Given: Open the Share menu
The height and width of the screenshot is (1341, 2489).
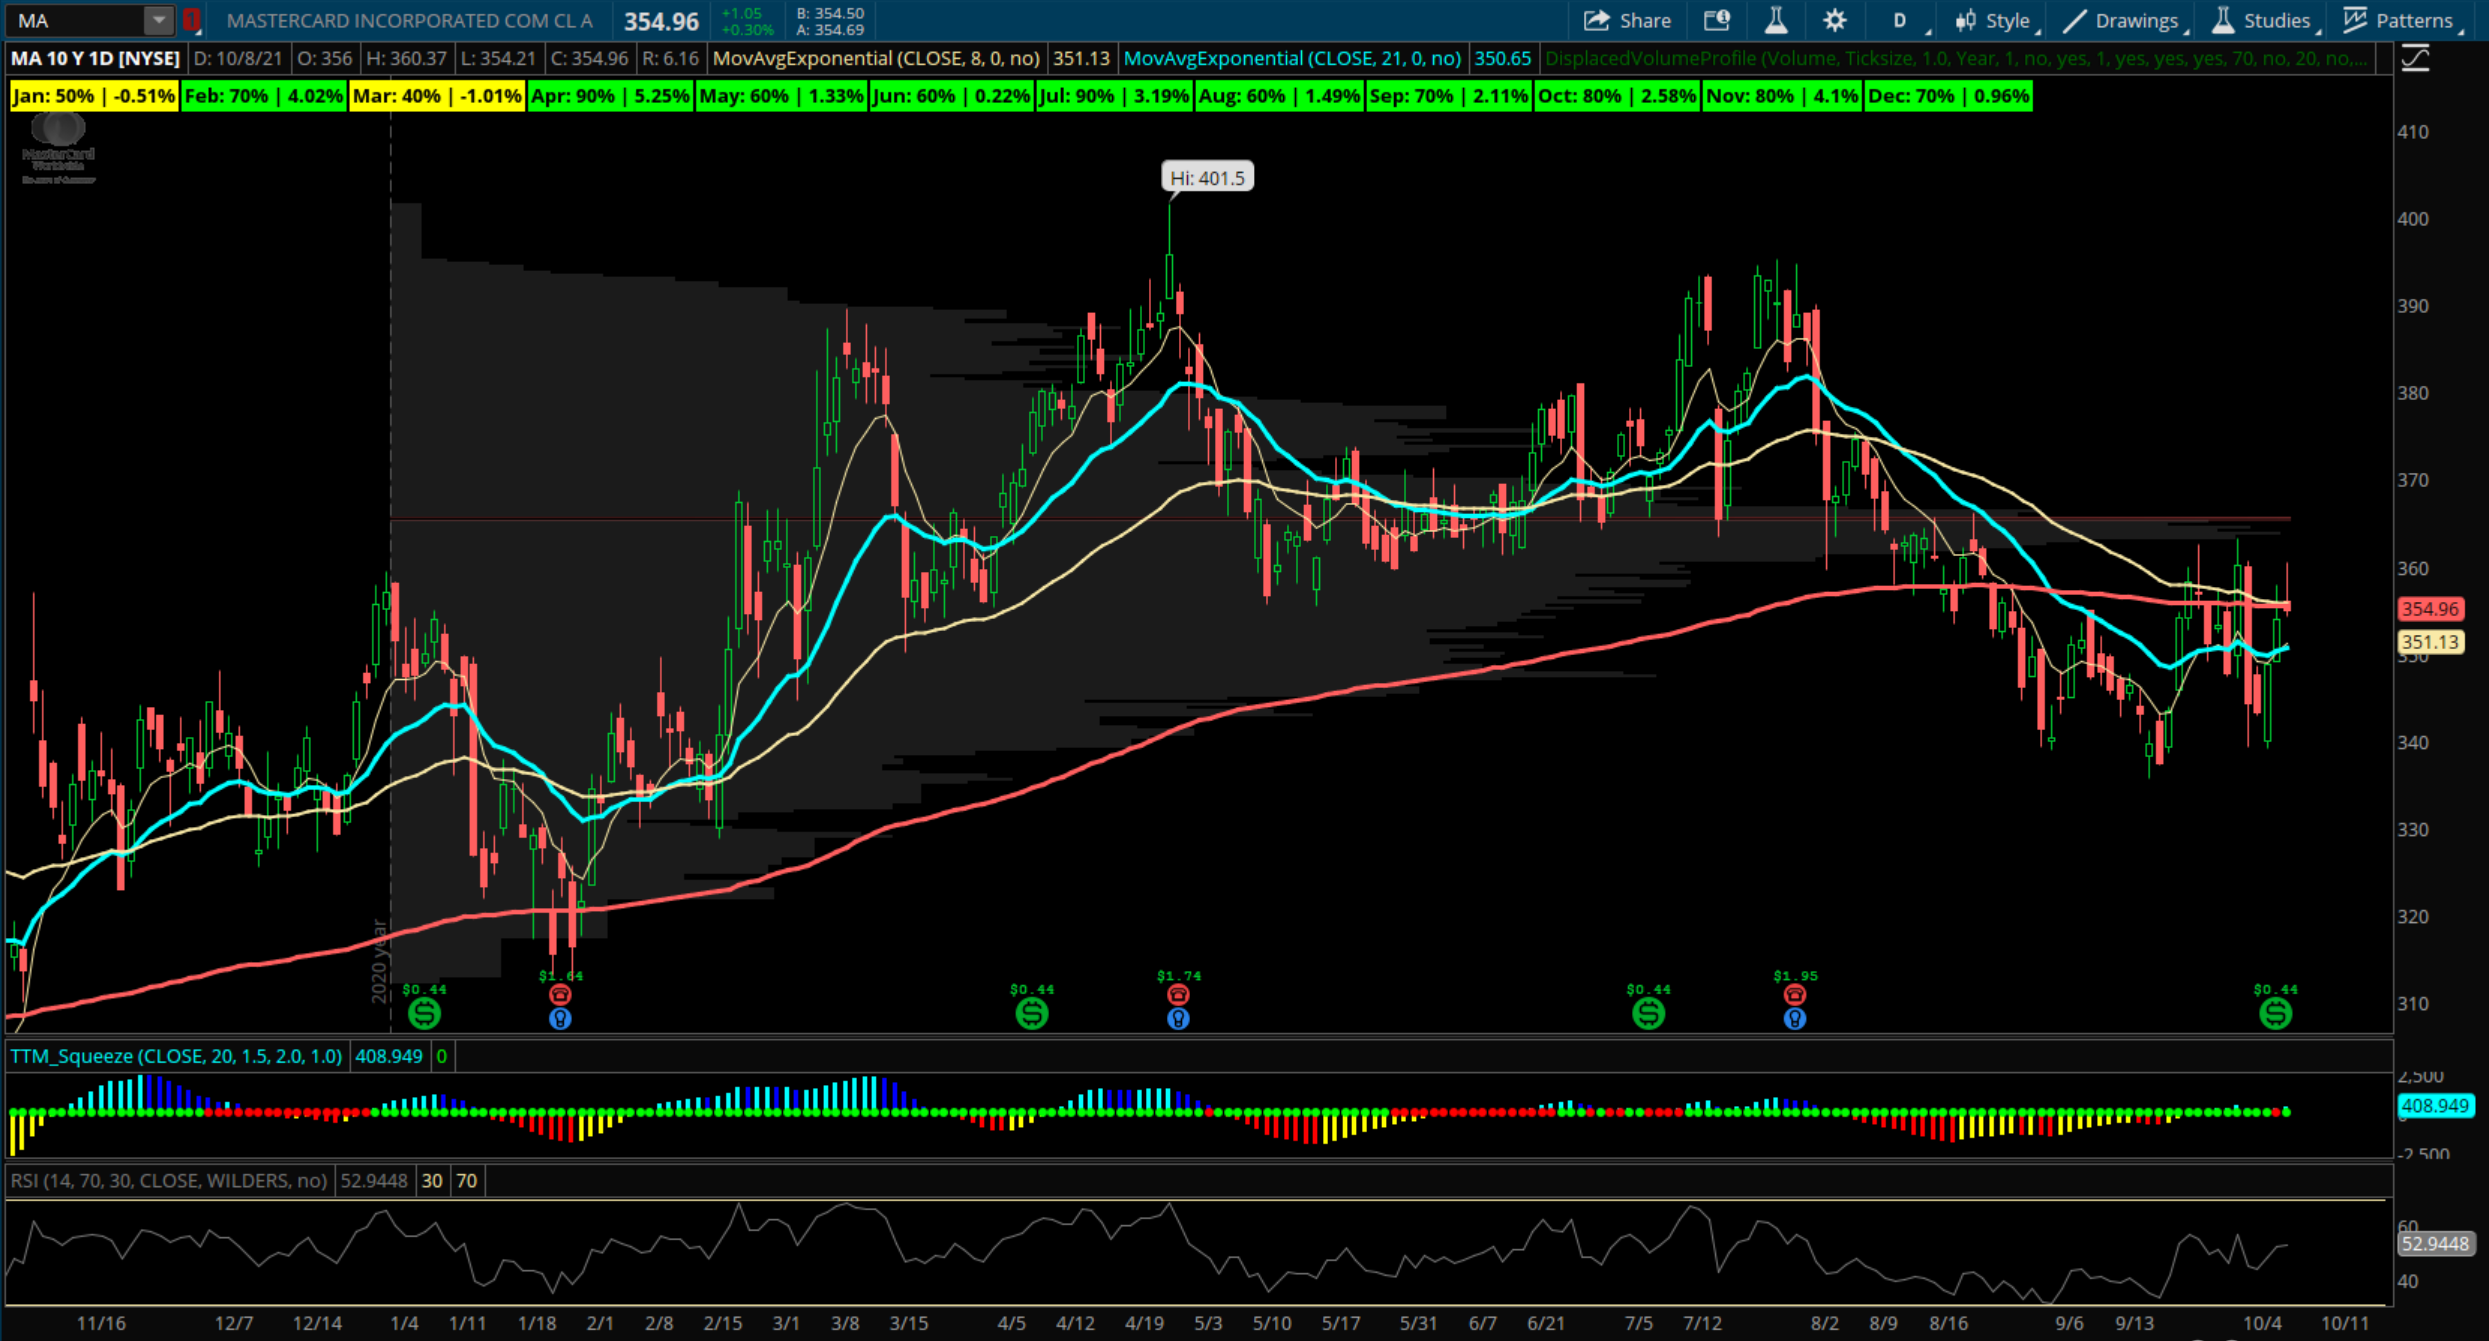Looking at the screenshot, I should click(x=1627, y=20).
